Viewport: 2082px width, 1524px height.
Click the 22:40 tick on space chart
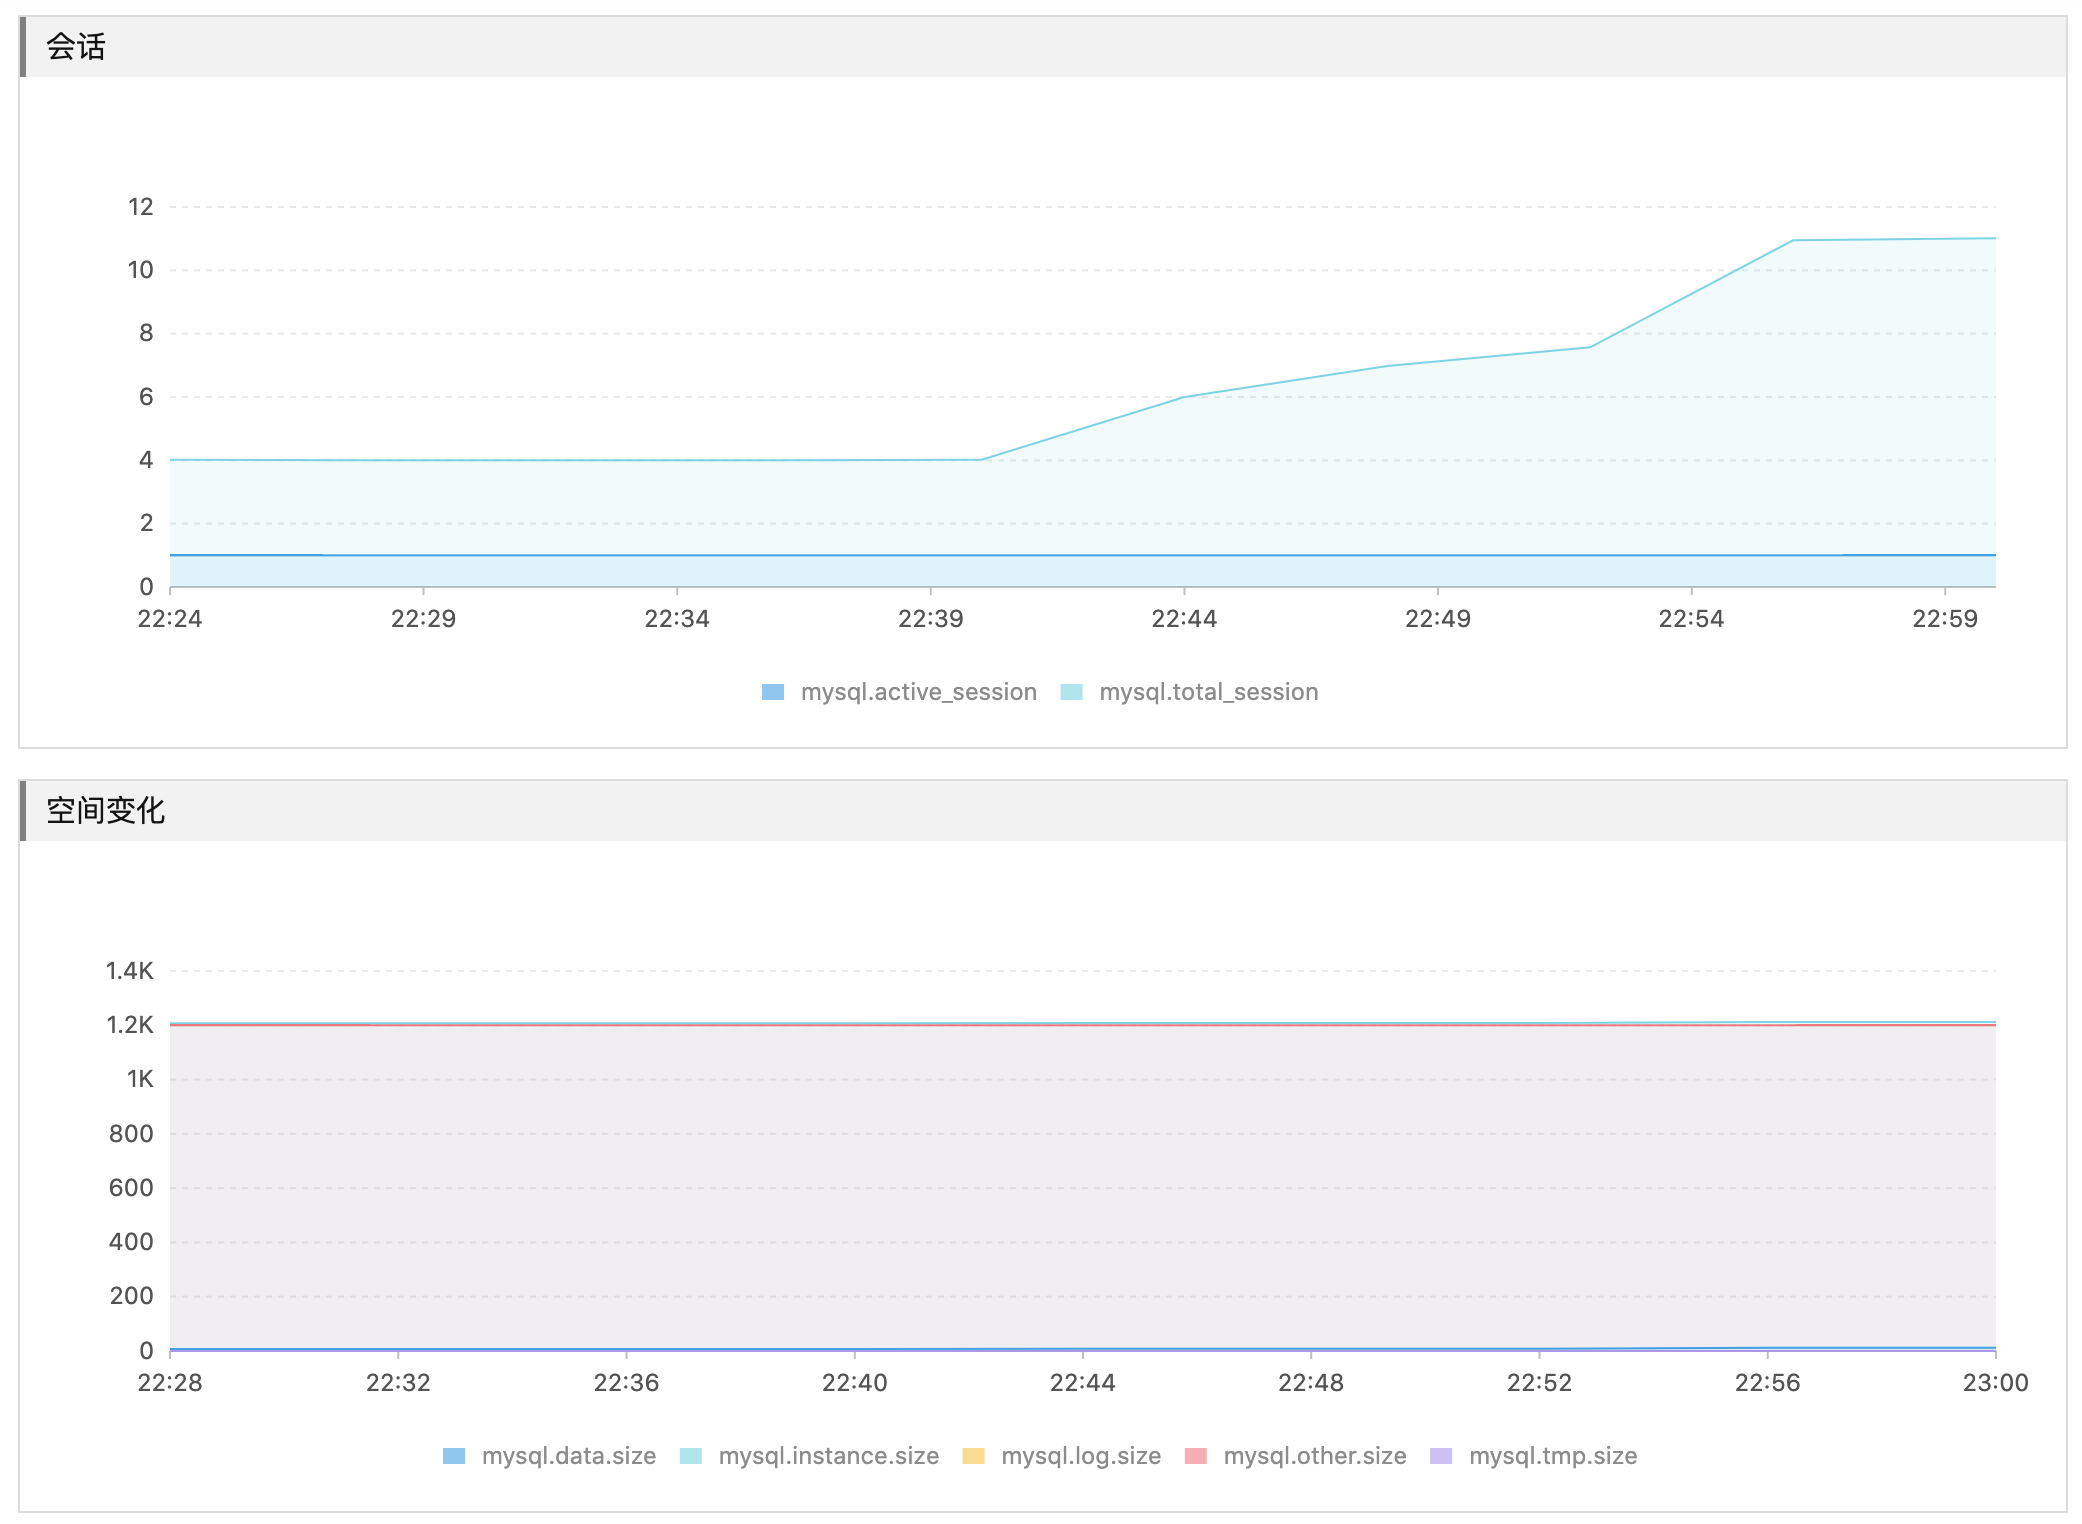854,1383
